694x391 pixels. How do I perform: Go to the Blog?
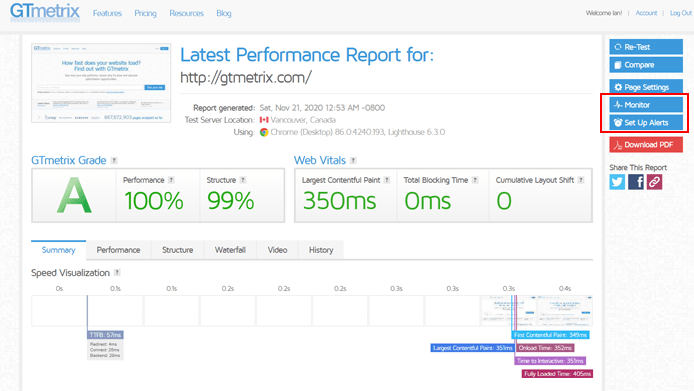pos(224,13)
